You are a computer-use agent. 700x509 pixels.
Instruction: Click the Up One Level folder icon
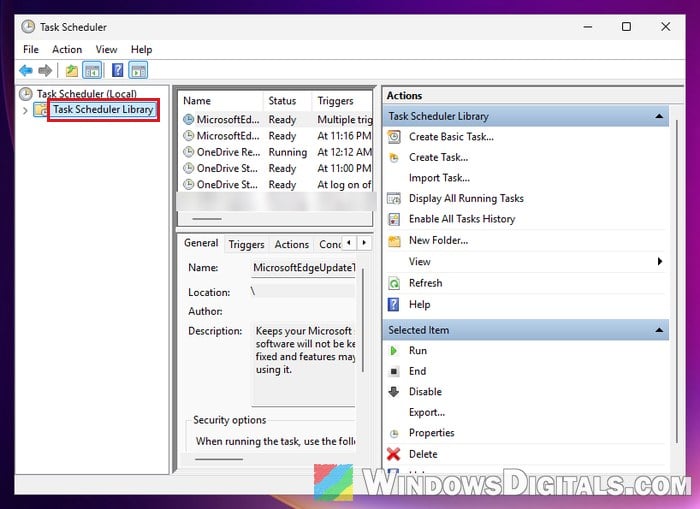72,71
